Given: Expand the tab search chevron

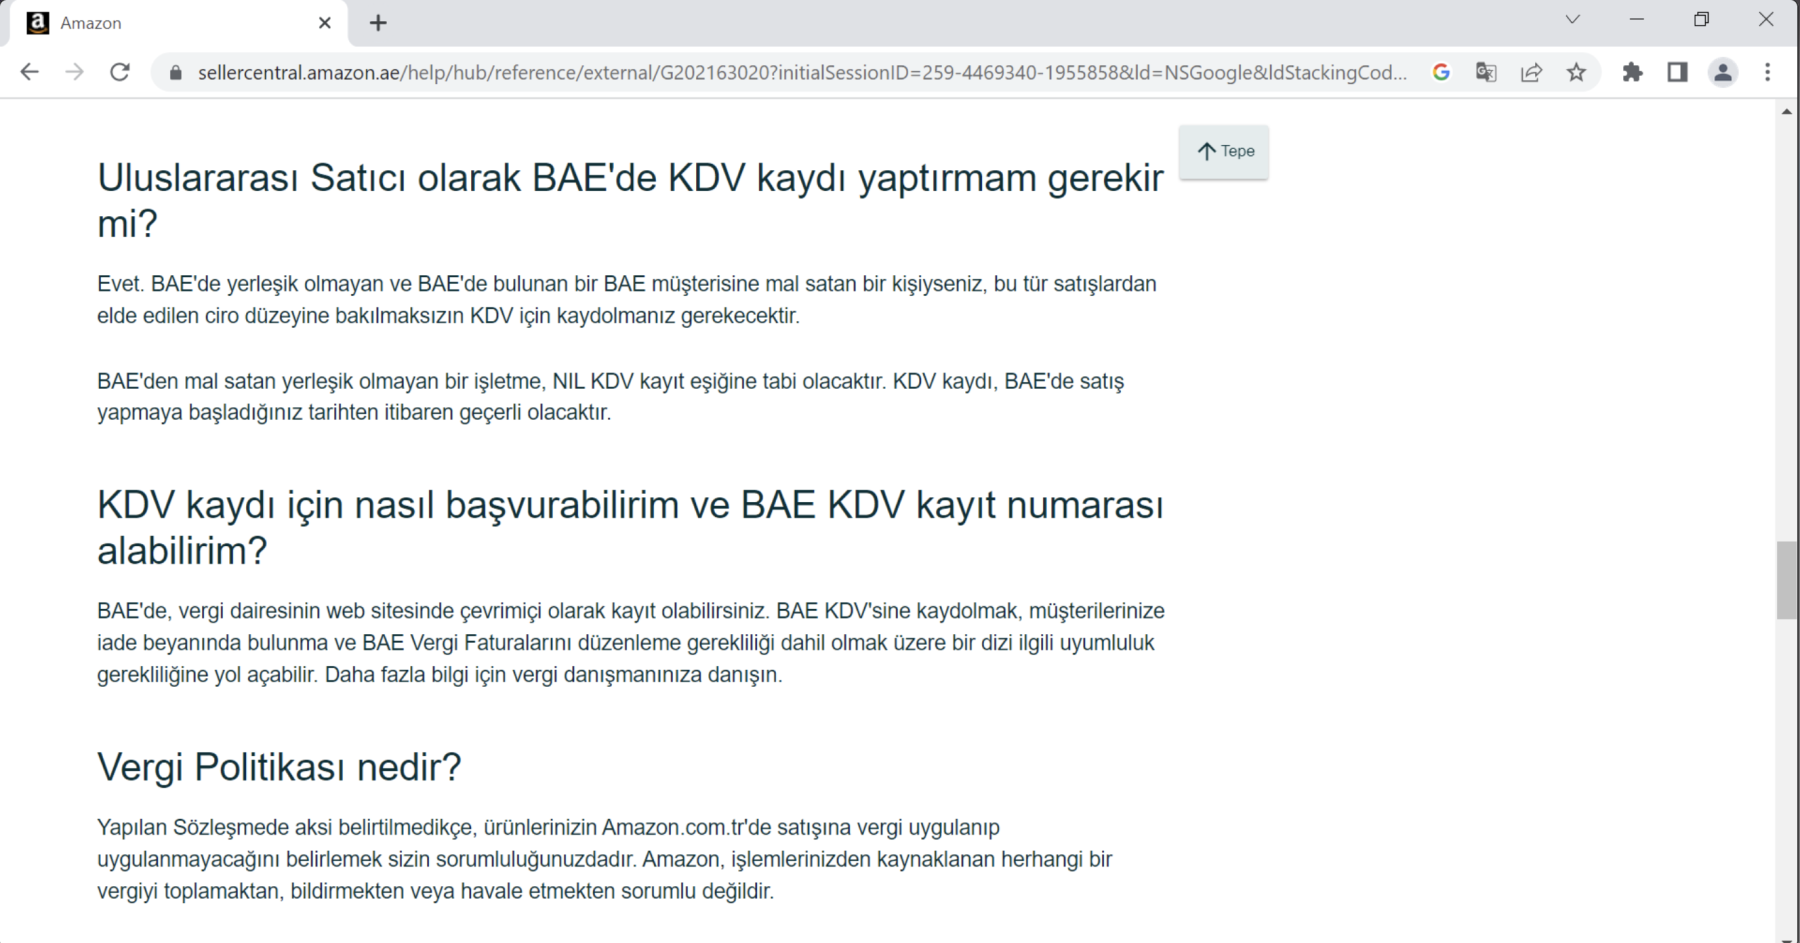Looking at the screenshot, I should click(x=1572, y=20).
